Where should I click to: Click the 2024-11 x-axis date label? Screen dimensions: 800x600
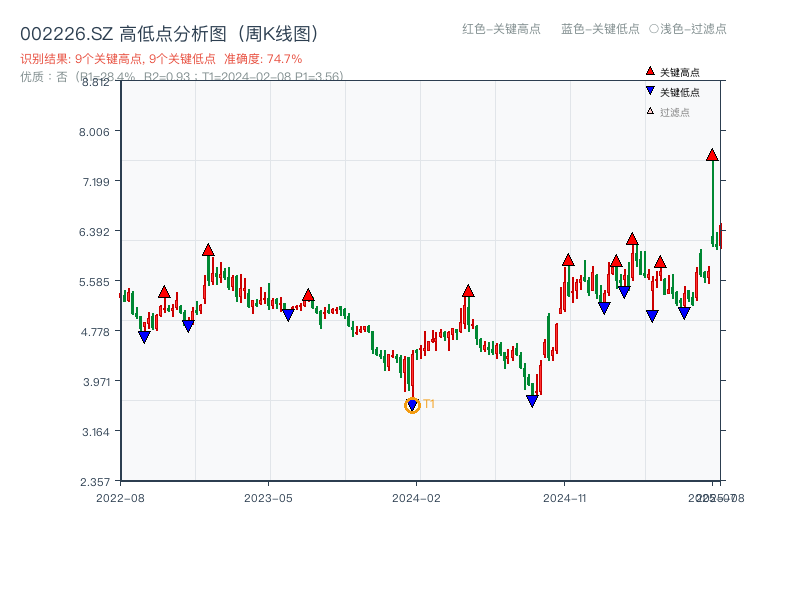point(564,497)
